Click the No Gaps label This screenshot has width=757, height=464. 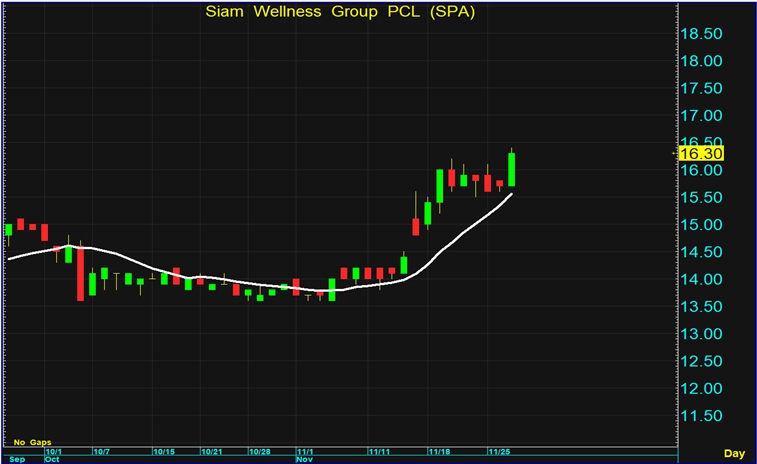[32, 442]
